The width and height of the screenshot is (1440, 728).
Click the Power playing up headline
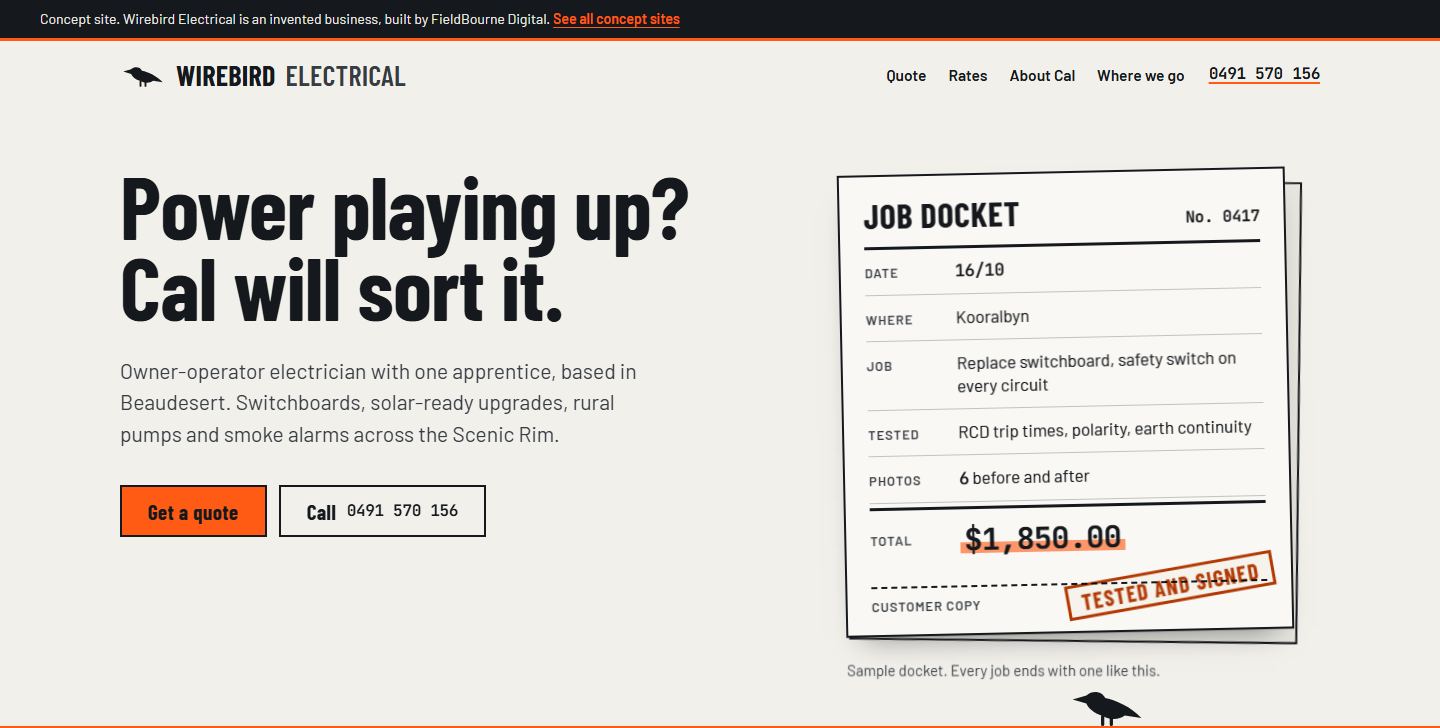tap(405, 248)
